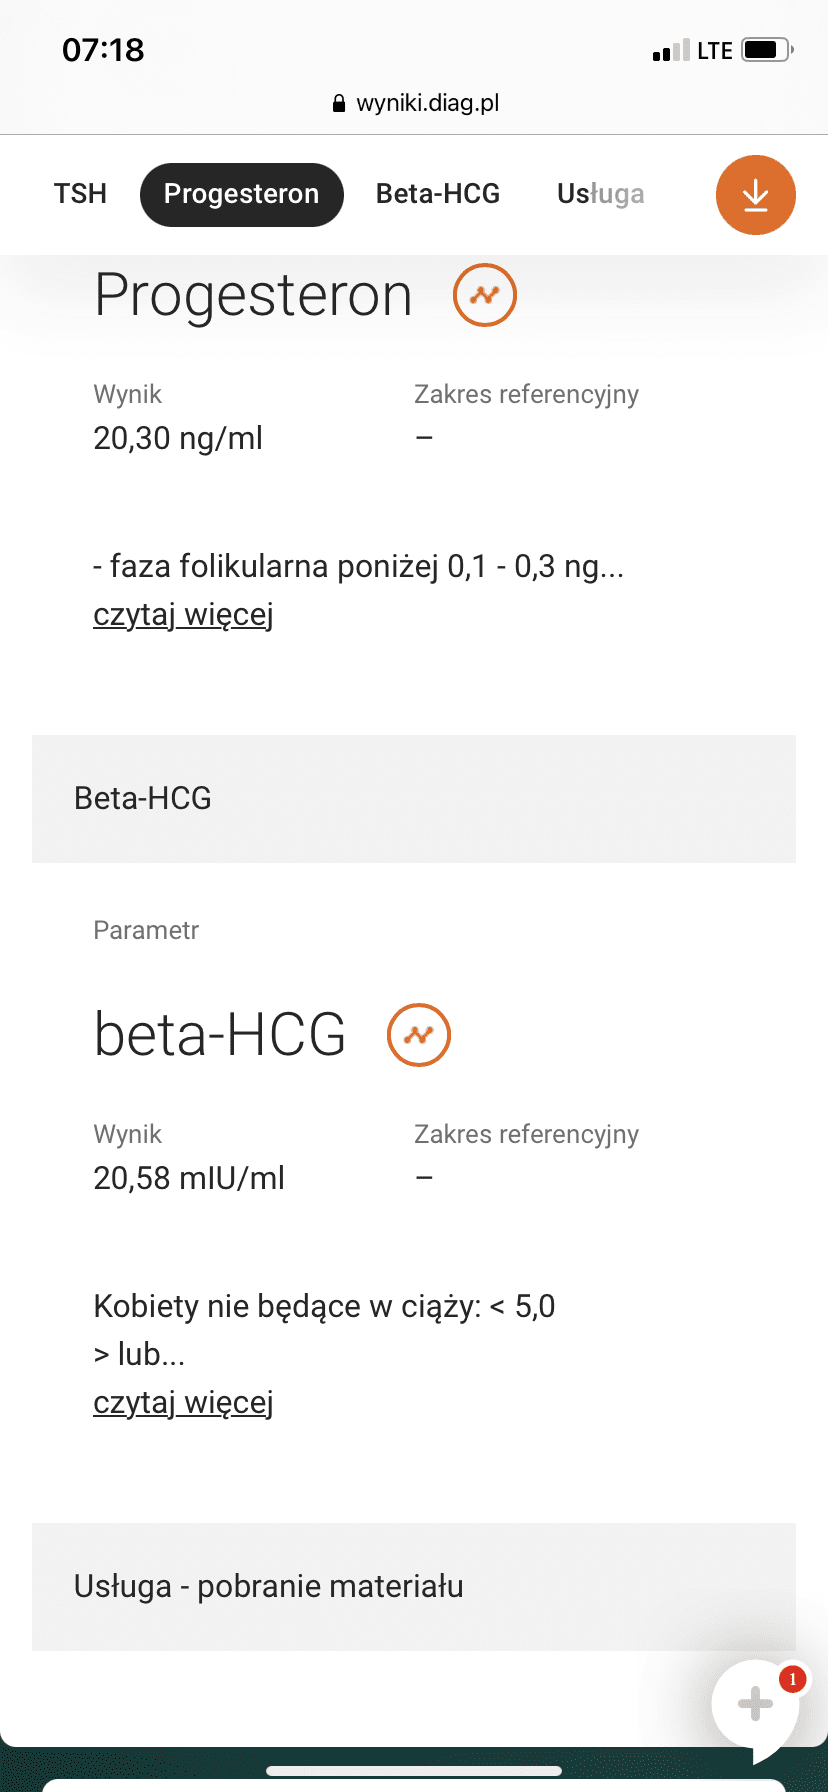
Task: Tap the padlock icon in the address bar
Action: pyautogui.click(x=339, y=103)
